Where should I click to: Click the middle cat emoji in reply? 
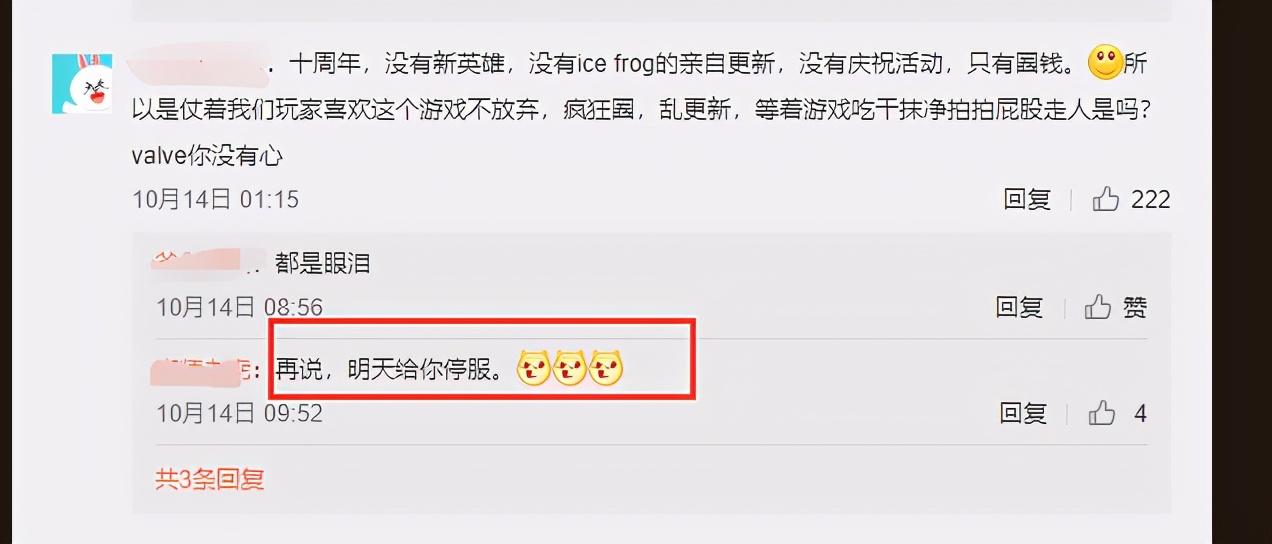pyautogui.click(x=570, y=369)
